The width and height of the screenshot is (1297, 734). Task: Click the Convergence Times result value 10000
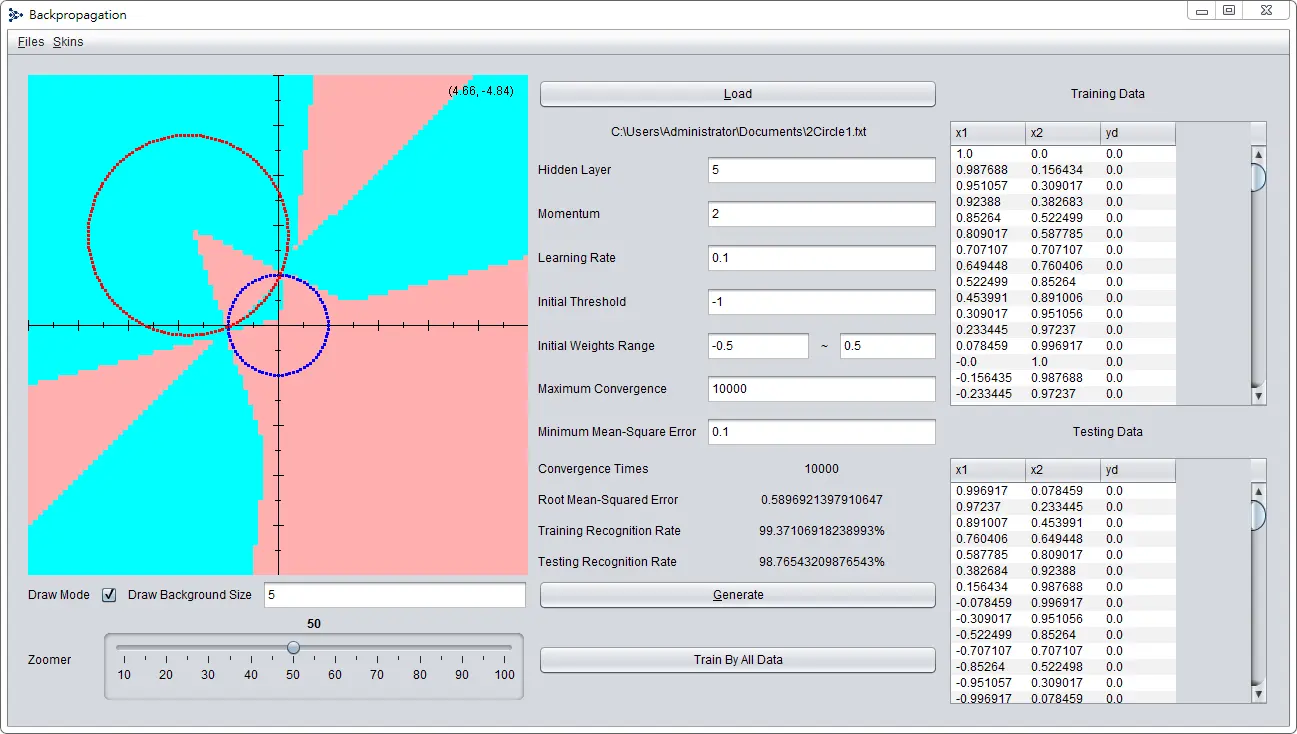pos(822,469)
